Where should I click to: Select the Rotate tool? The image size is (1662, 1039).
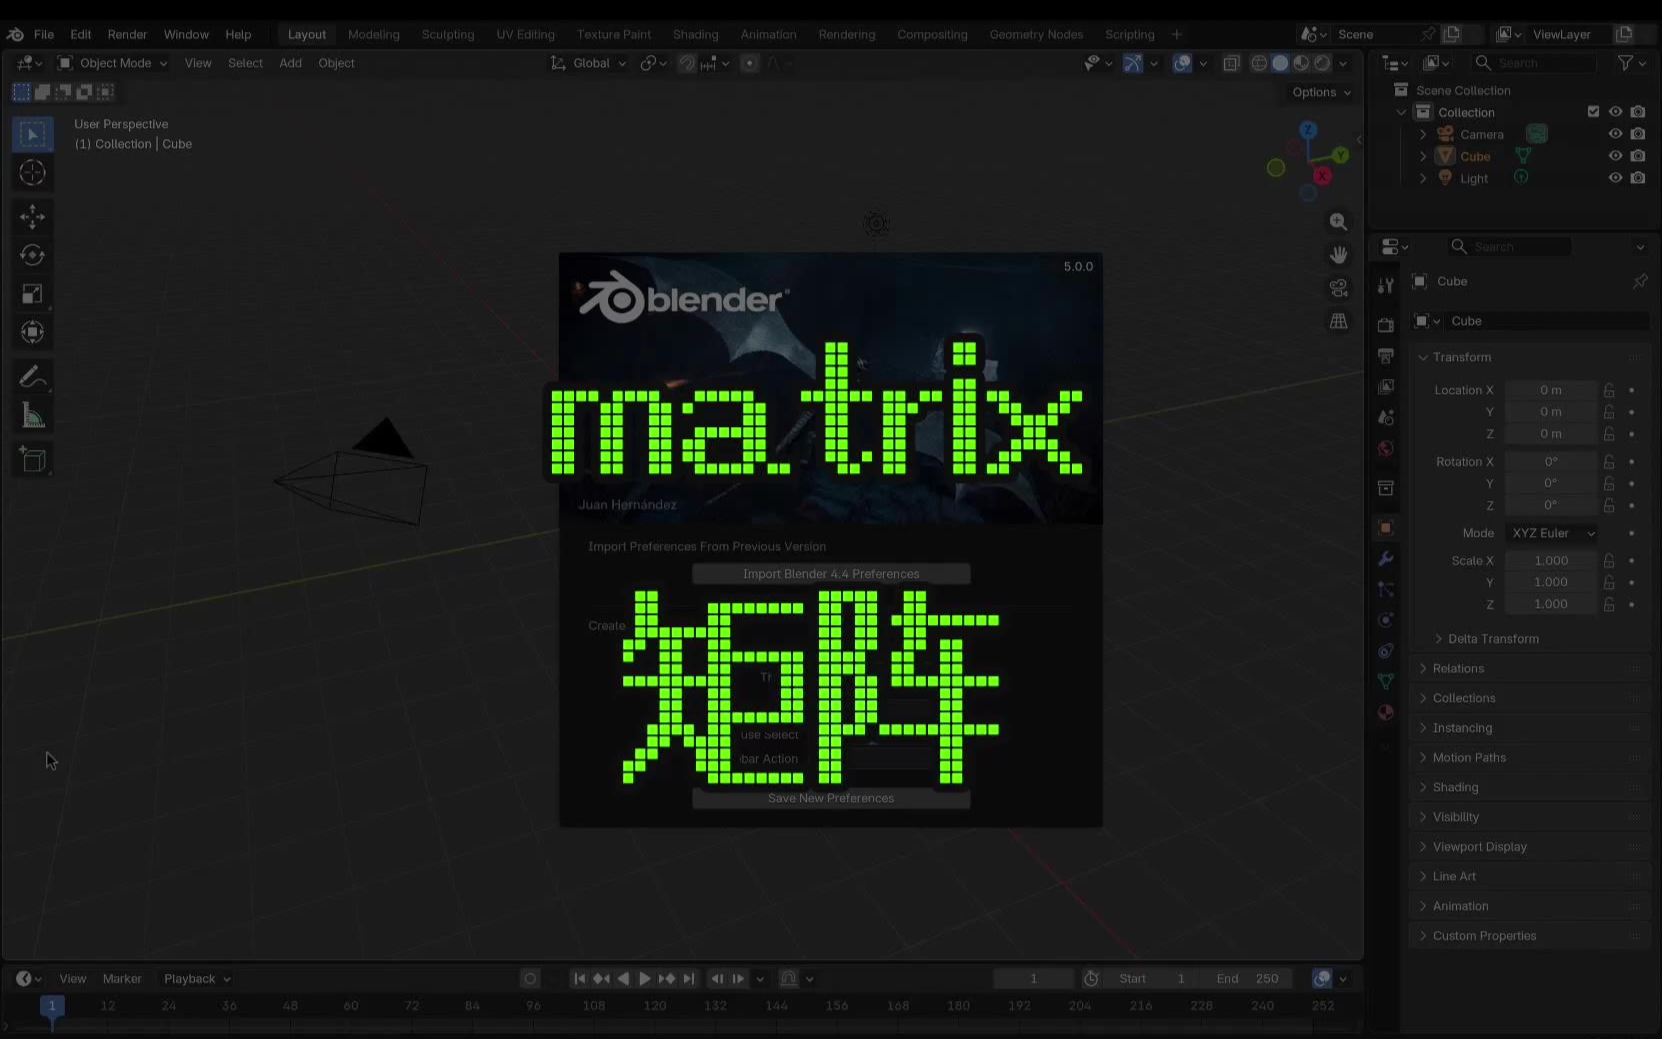click(x=32, y=255)
